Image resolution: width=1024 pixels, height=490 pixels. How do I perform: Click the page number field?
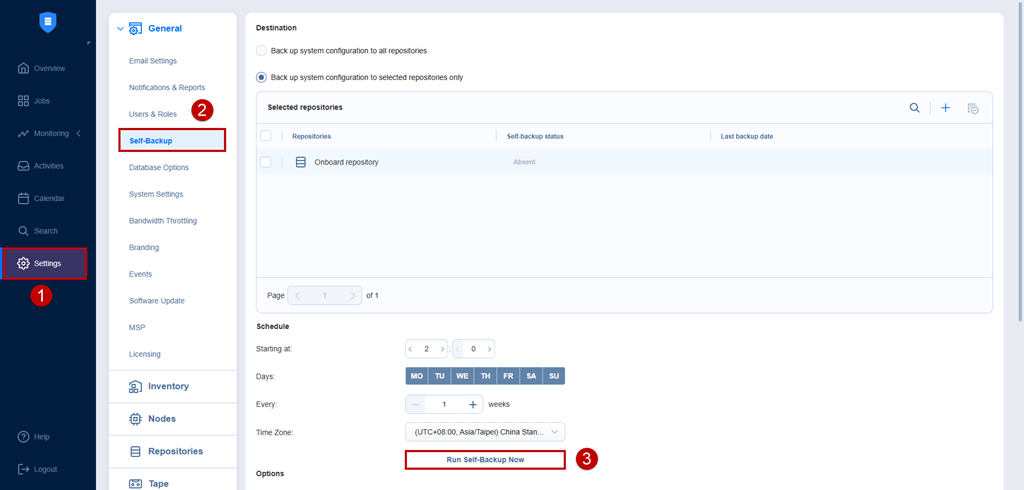click(325, 295)
